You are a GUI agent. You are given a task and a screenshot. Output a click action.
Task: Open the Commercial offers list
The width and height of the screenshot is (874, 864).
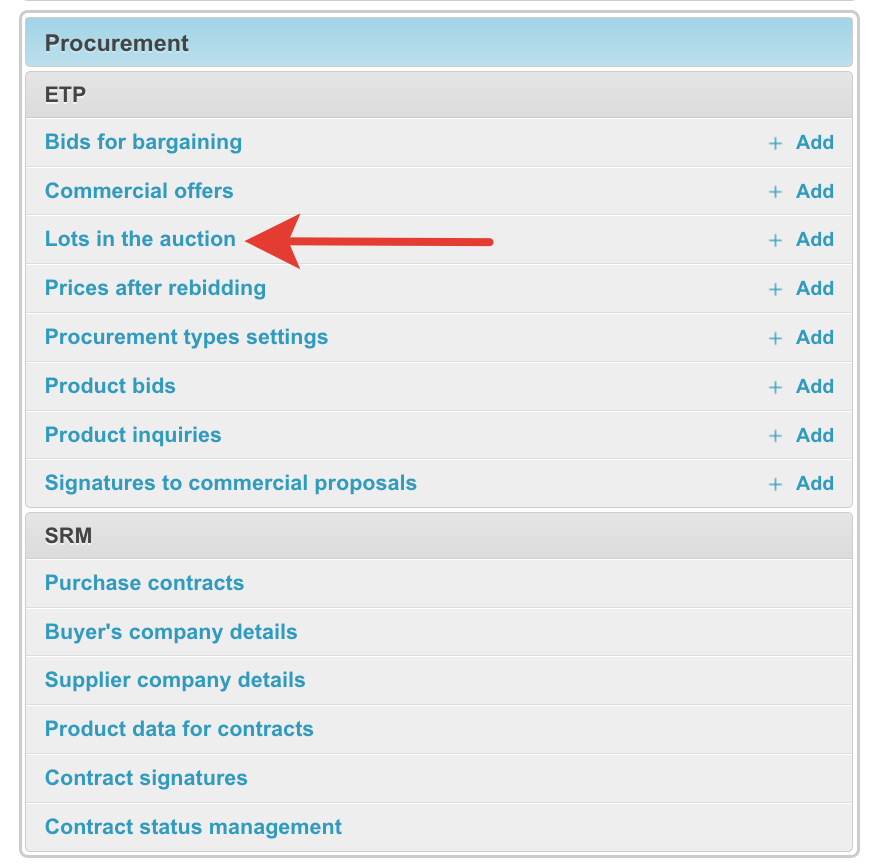pos(139,191)
